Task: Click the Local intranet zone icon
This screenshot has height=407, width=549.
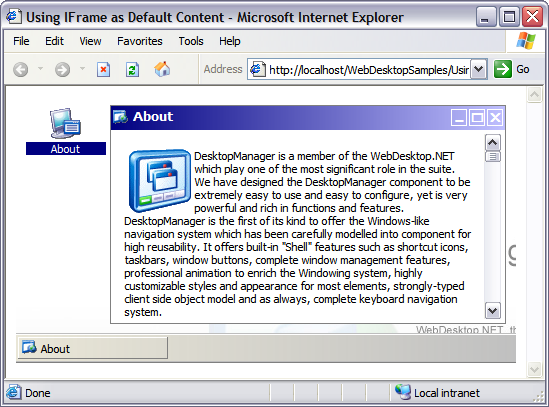Action: pyautogui.click(x=403, y=392)
